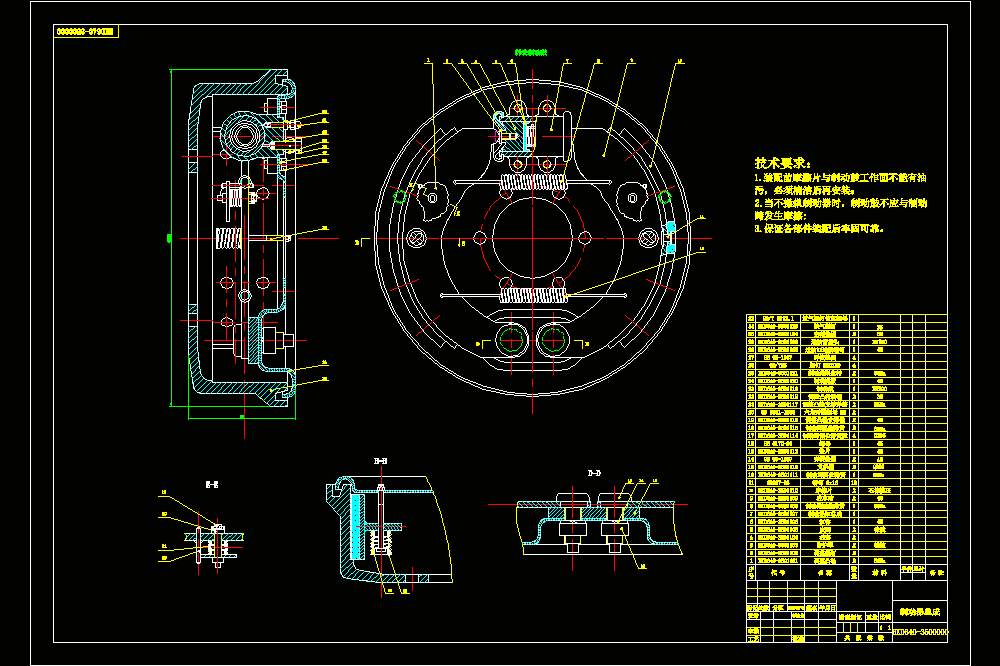Select the E-E section label
The image size is (1000, 666).
point(212,485)
